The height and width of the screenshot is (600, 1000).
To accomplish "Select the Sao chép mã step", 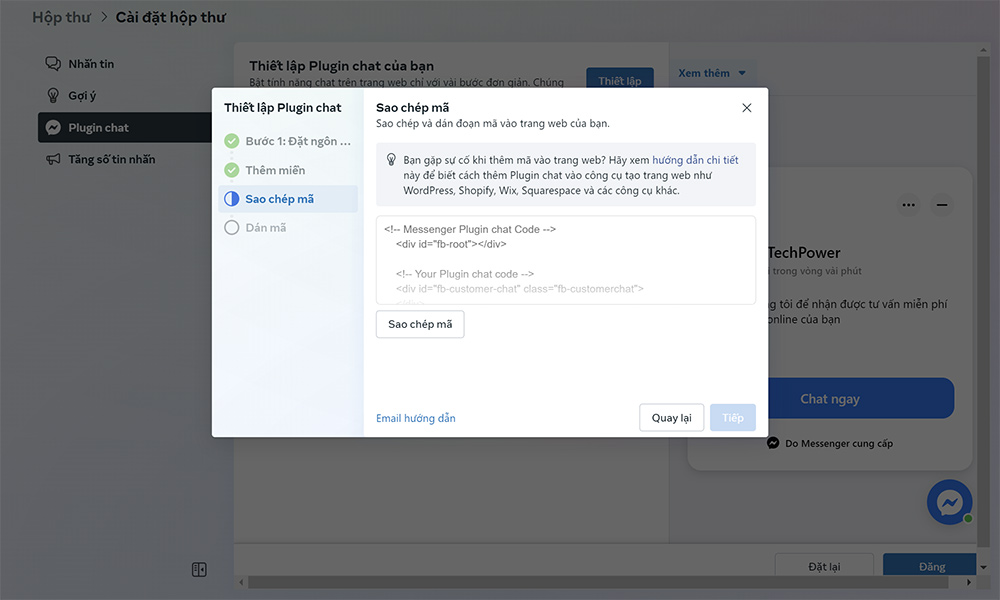I will (x=279, y=199).
